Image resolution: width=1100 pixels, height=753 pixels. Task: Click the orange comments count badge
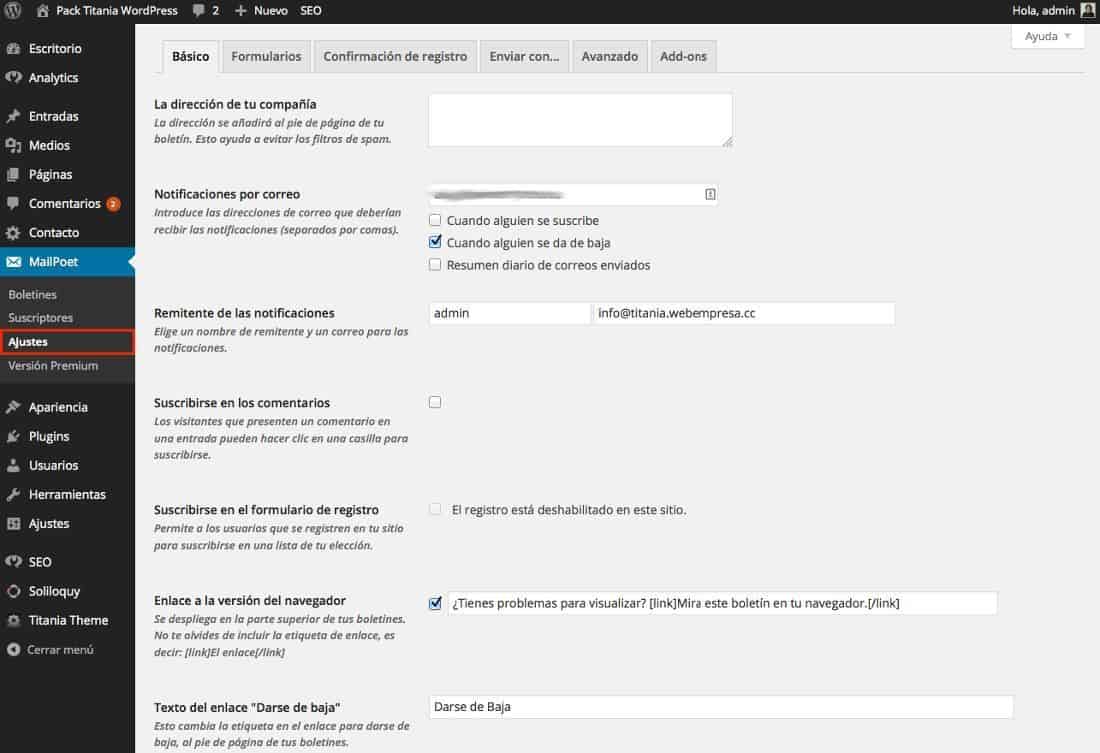pos(113,204)
